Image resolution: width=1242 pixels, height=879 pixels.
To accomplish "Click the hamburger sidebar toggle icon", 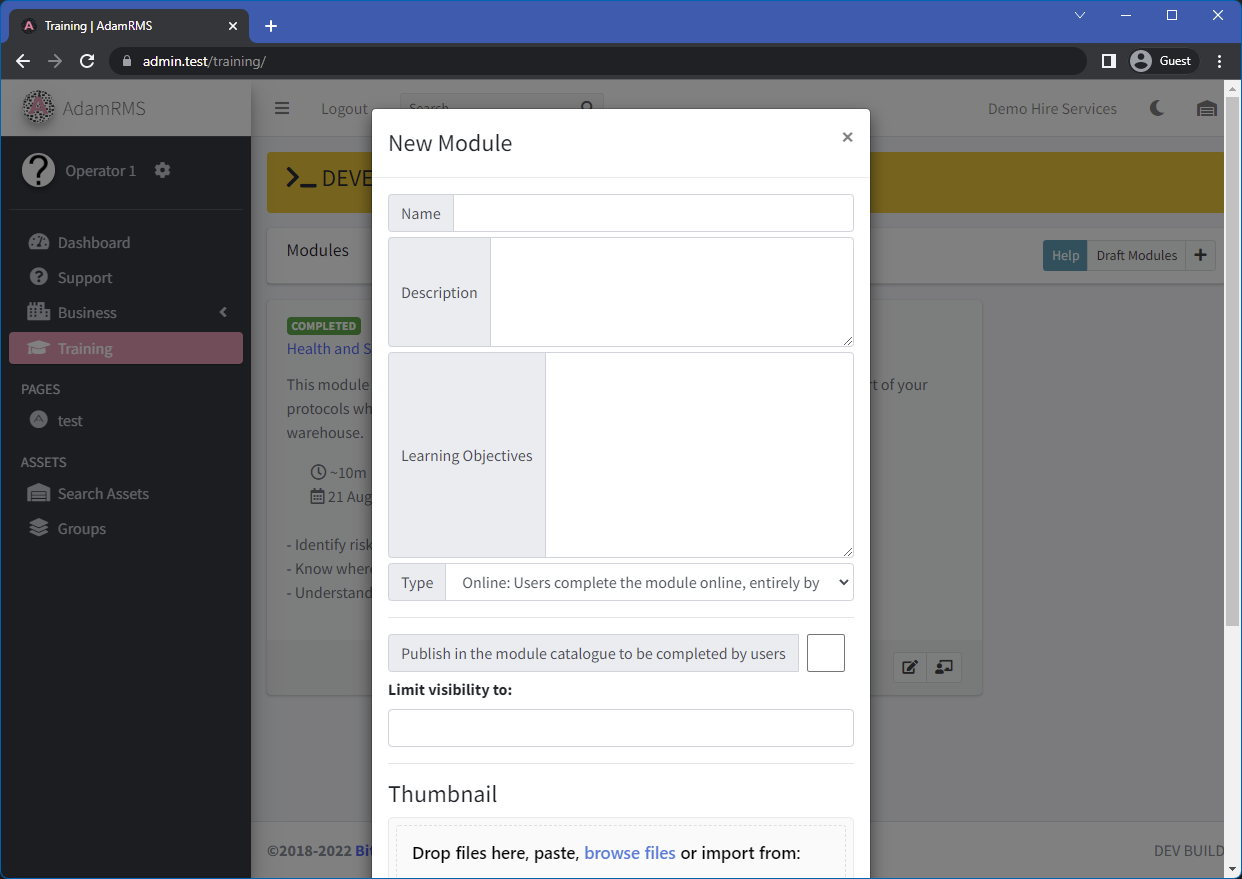I will coord(282,109).
